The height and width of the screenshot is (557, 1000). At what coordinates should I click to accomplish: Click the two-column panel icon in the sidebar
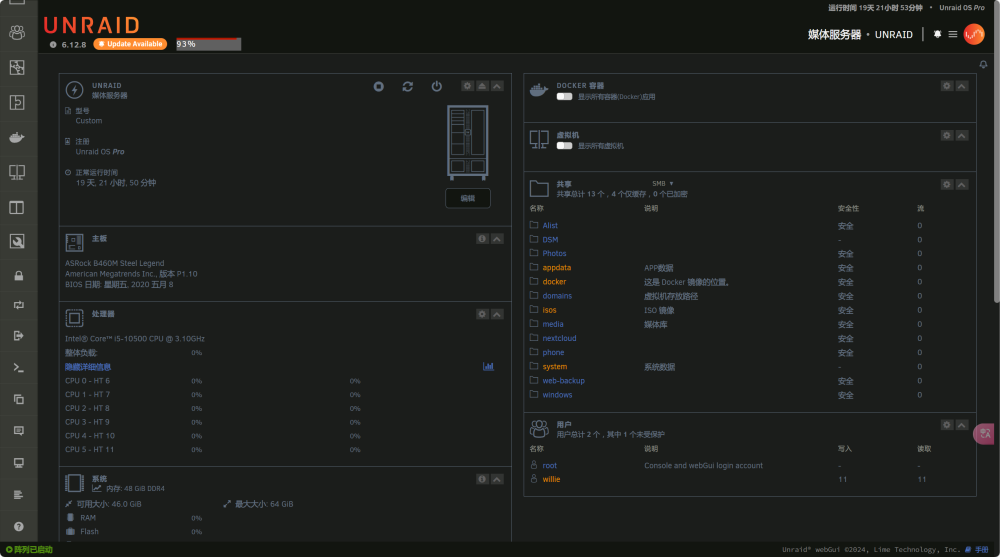17,207
